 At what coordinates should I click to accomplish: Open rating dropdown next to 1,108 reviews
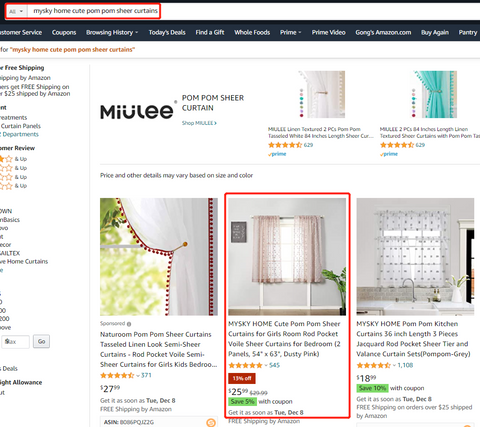pos(394,365)
